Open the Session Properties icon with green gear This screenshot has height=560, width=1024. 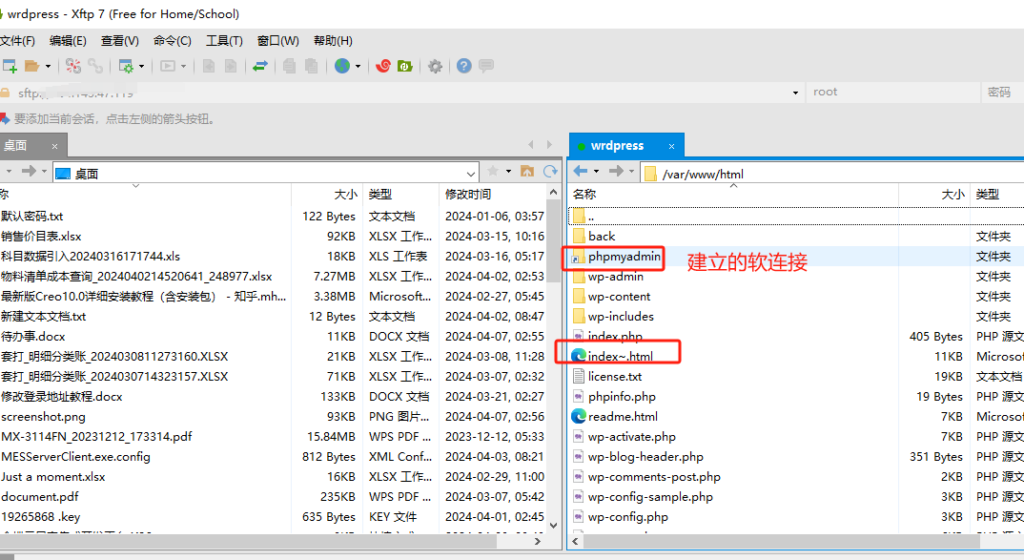[125, 66]
